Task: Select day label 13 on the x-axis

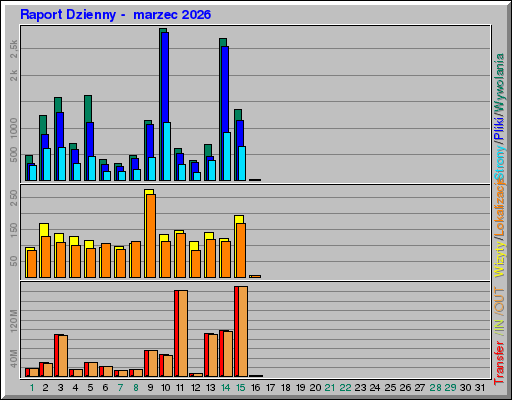Action: pyautogui.click(x=210, y=388)
